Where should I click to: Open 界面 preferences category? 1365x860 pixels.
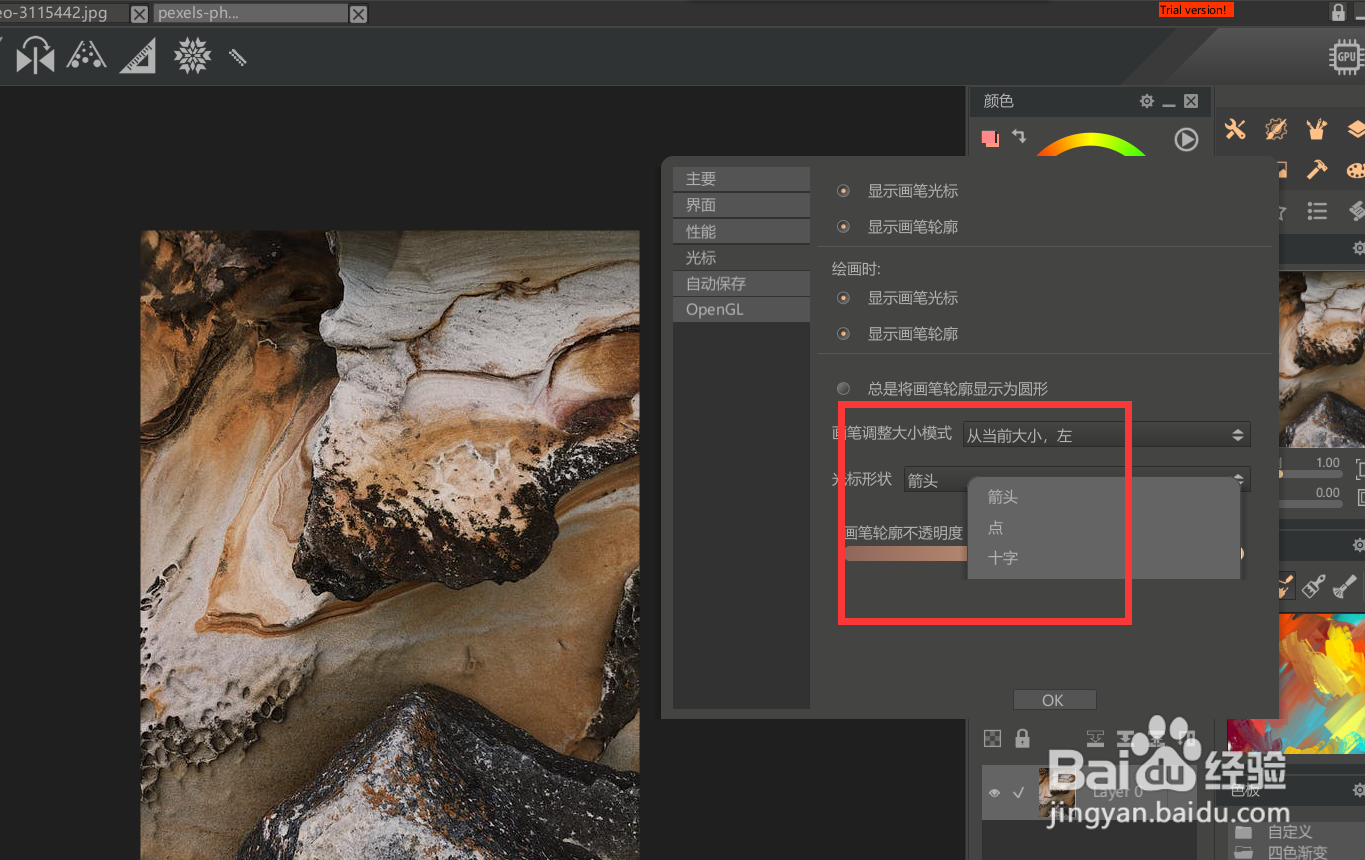click(741, 205)
